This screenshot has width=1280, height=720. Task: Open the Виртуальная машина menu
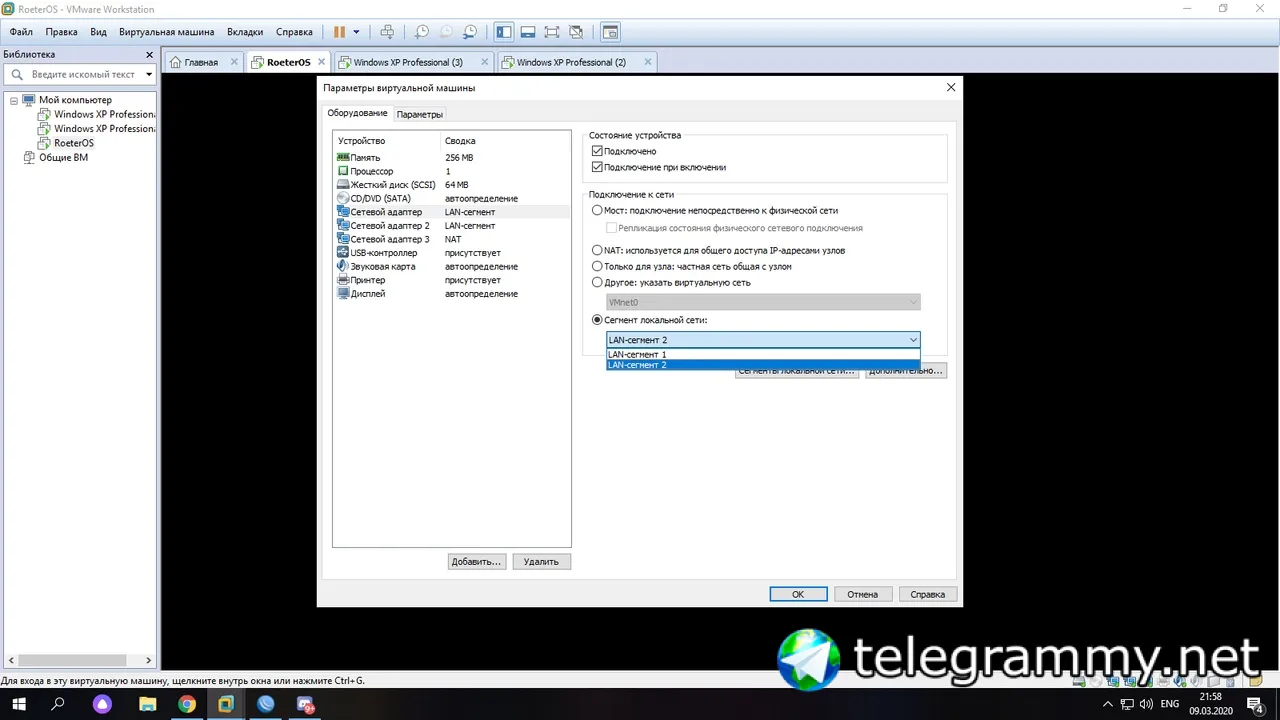(166, 32)
